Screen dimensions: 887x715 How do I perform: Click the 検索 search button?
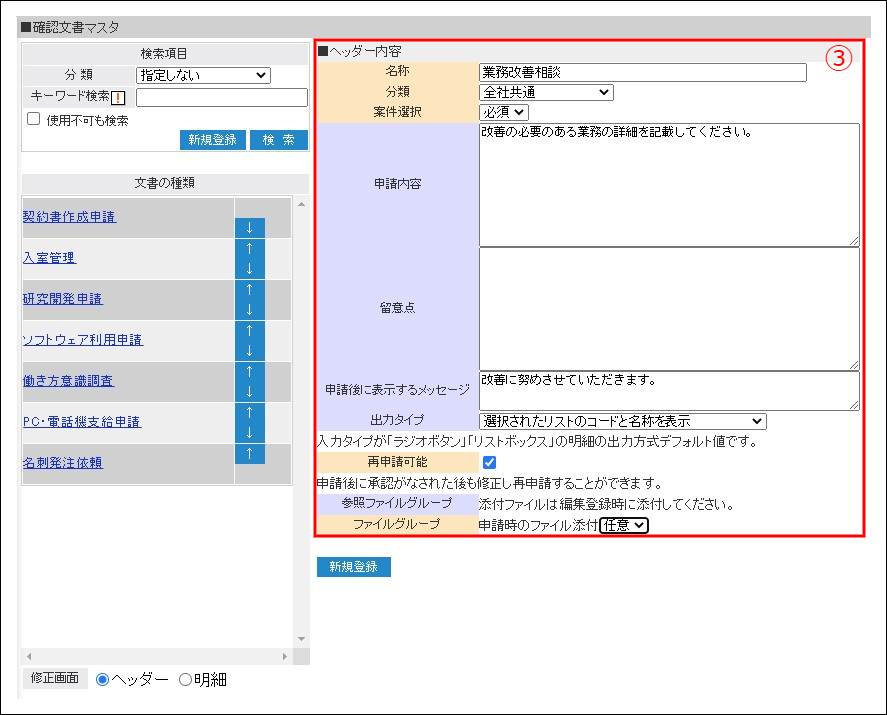click(278, 140)
